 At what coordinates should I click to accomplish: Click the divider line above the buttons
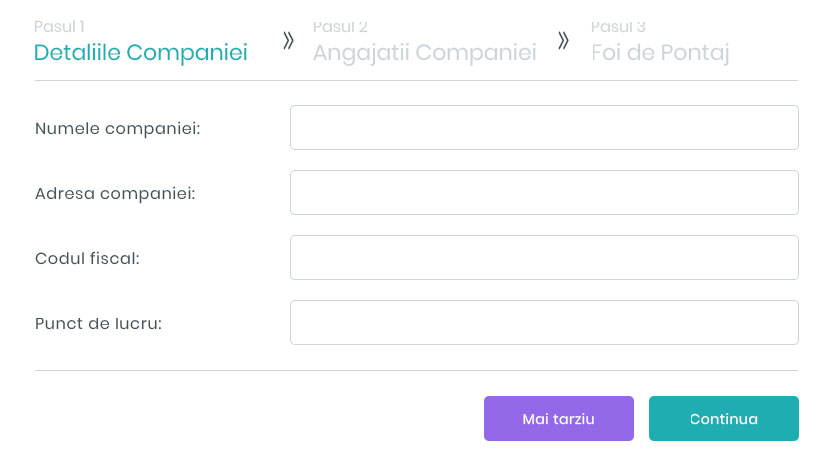pyautogui.click(x=416, y=370)
